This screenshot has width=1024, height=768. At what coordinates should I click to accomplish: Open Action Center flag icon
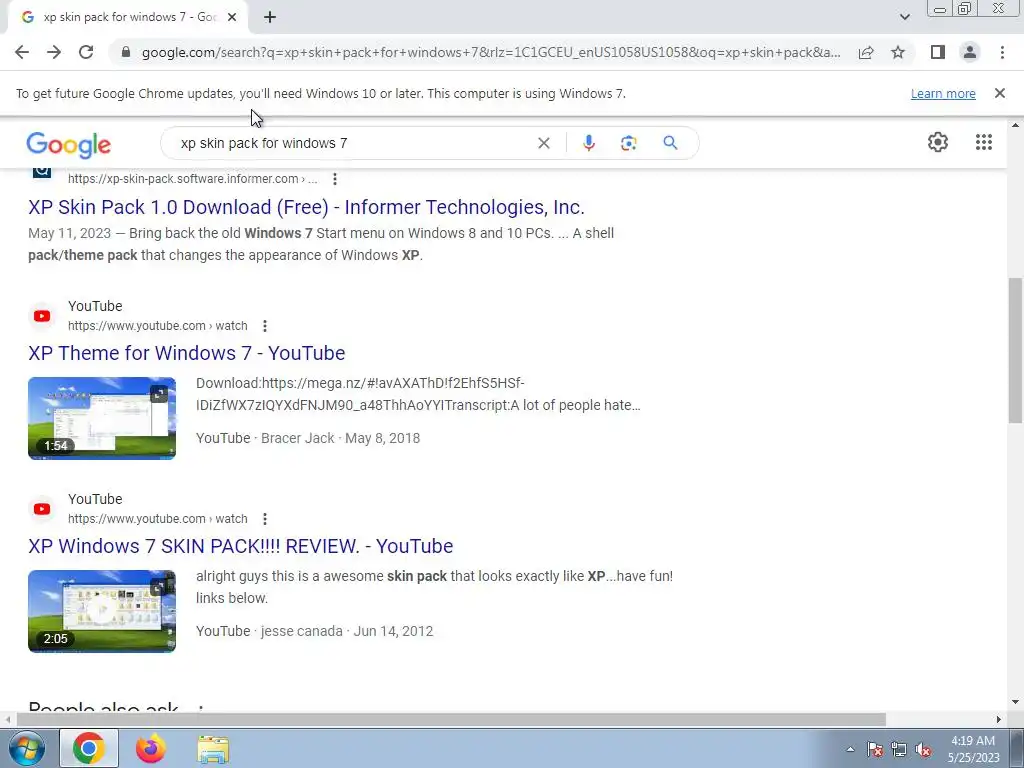click(x=874, y=749)
